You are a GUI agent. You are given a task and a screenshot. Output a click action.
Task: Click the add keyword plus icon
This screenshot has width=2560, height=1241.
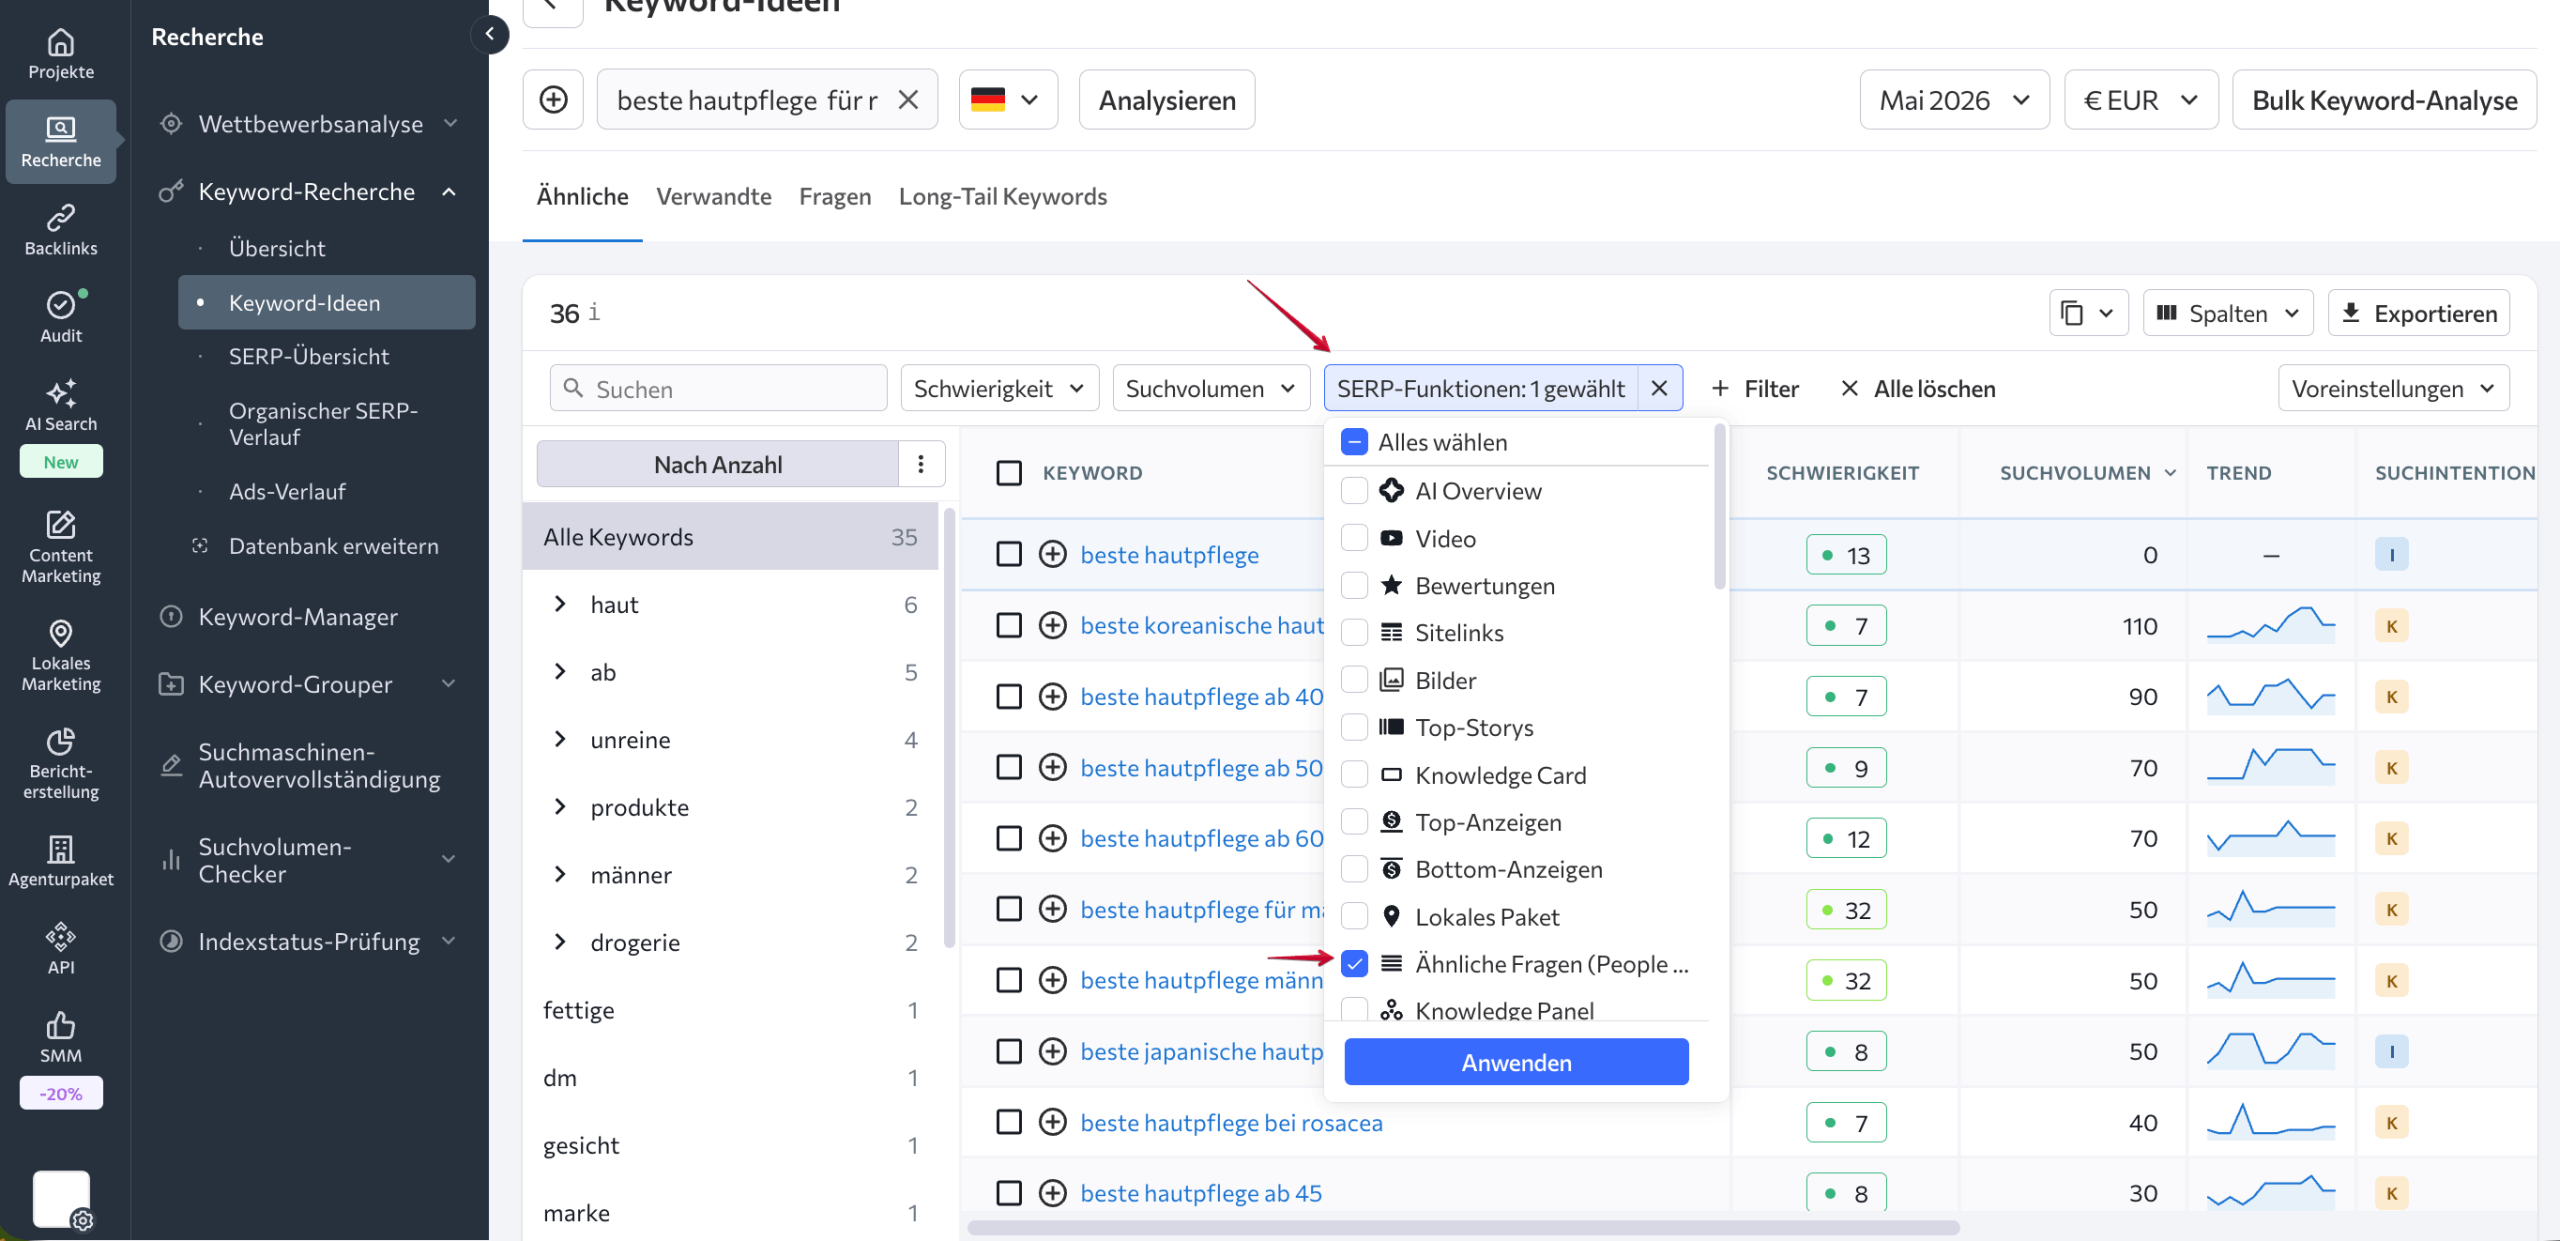click(x=553, y=100)
